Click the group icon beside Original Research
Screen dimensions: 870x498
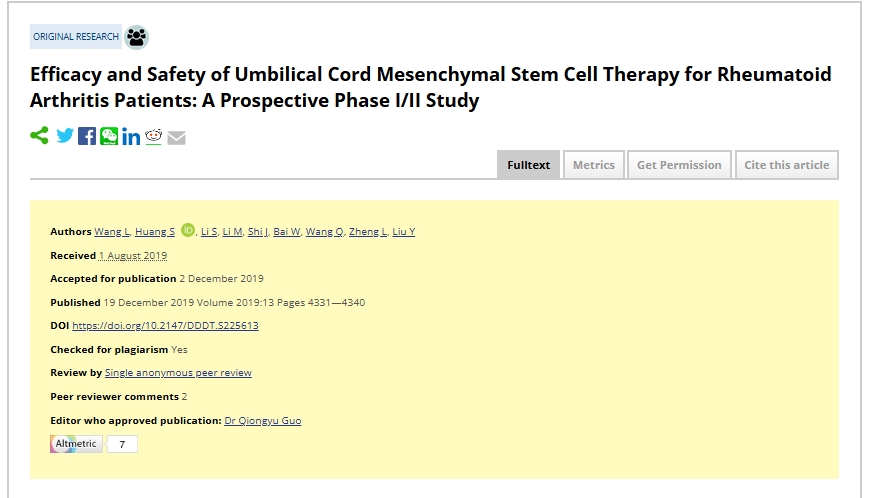(x=137, y=37)
